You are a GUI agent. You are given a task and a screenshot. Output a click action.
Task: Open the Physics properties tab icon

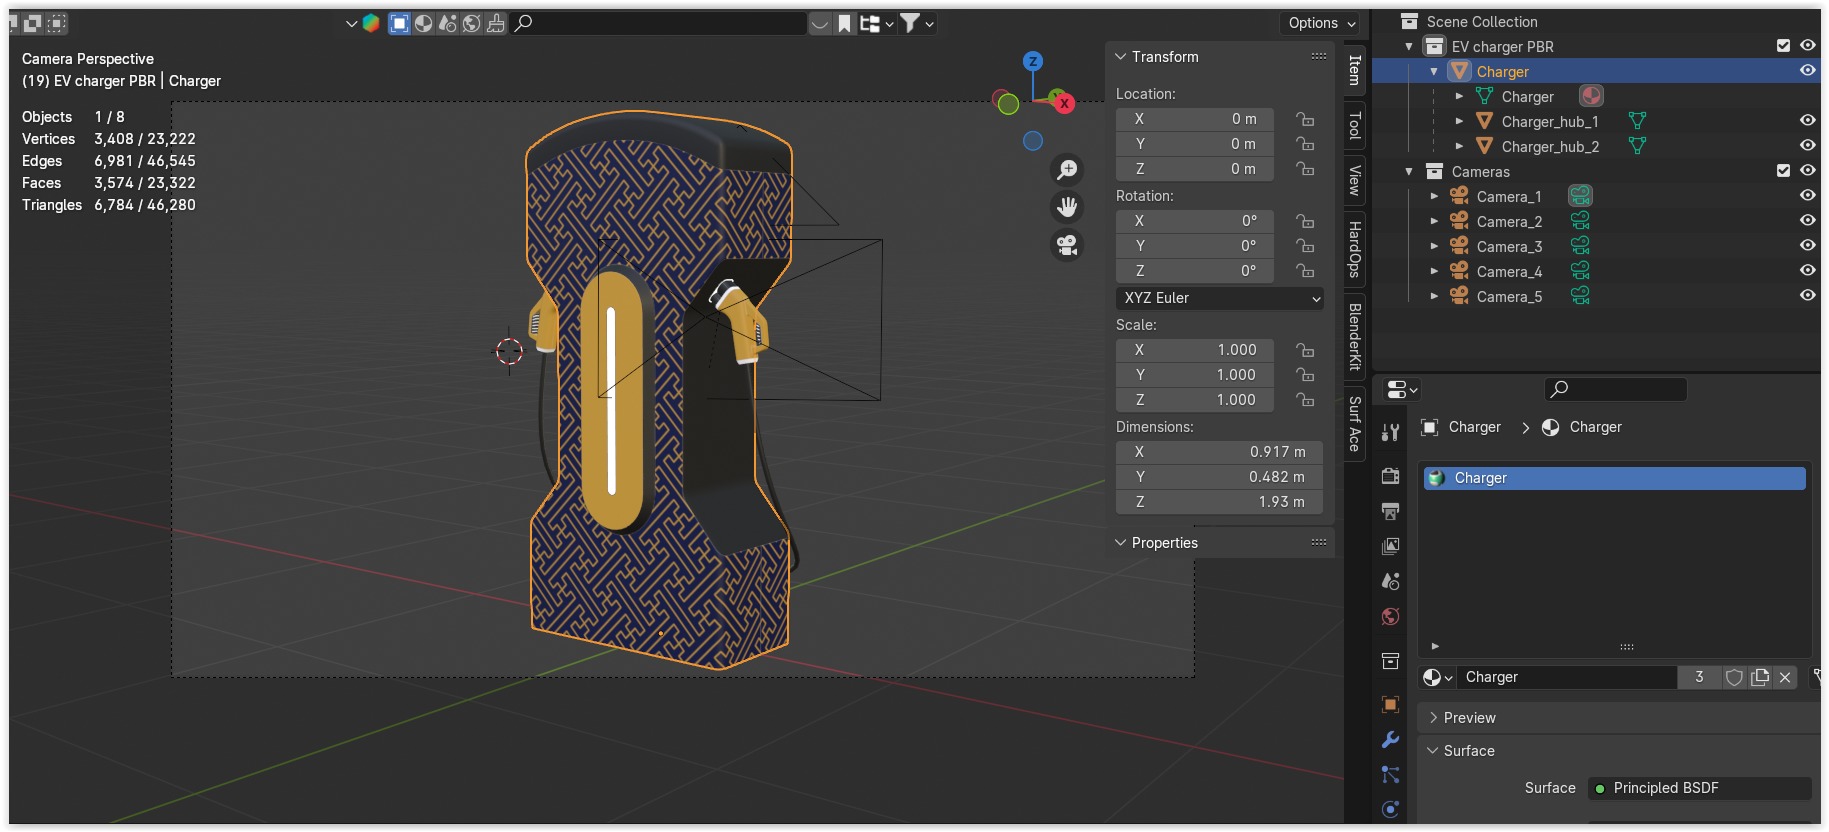click(1390, 809)
